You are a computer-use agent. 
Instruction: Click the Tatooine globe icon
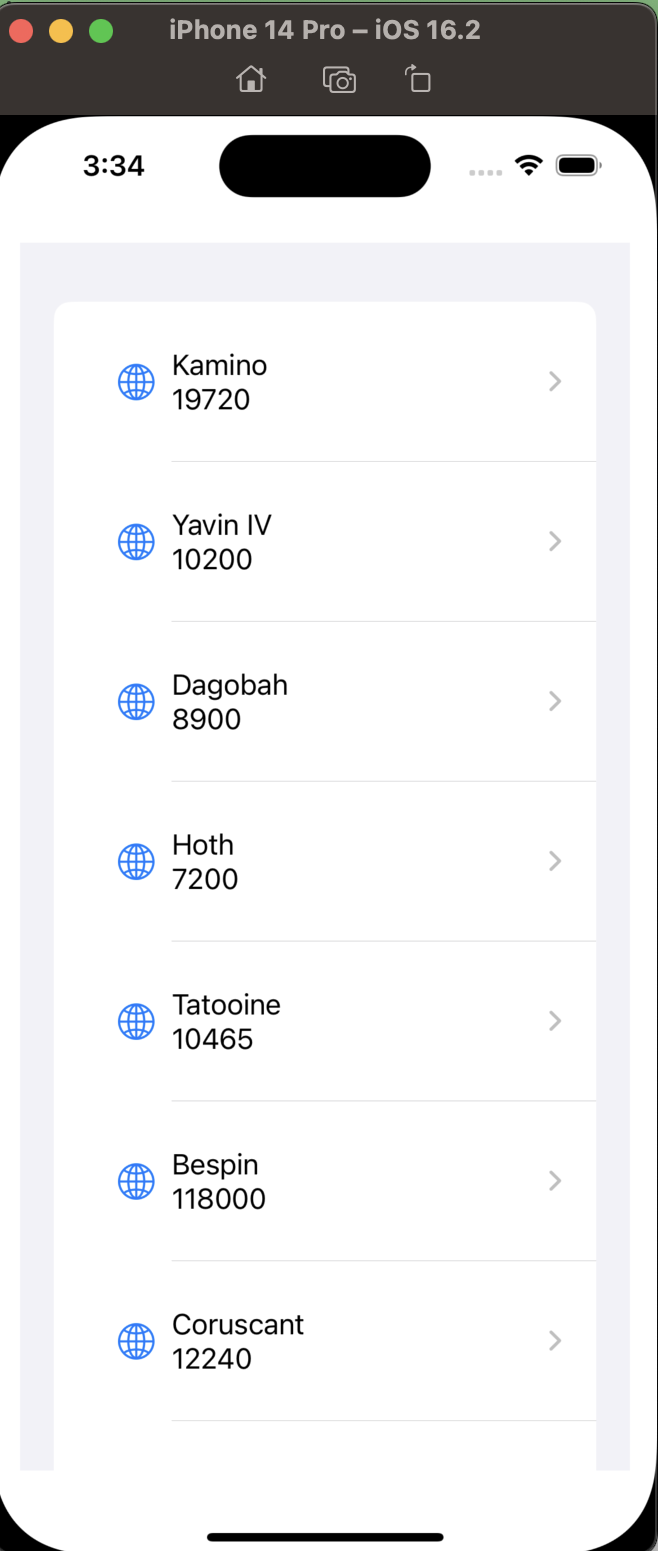coord(137,1021)
